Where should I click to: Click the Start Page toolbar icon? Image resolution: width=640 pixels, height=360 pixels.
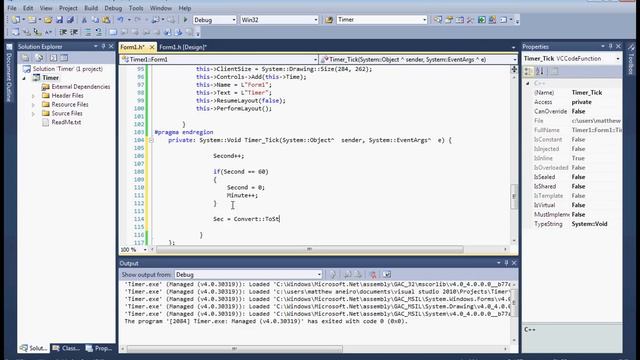482,20
